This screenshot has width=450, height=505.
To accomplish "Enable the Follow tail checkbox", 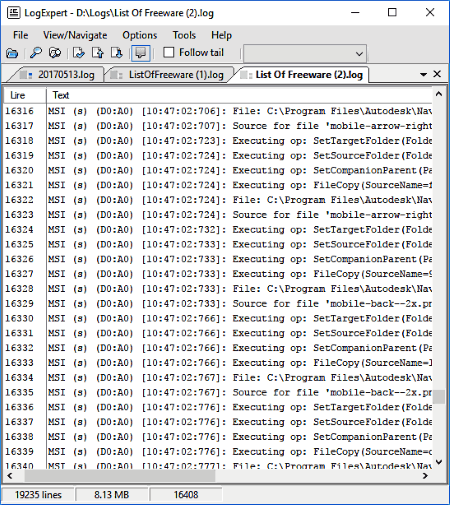I will tap(169, 52).
